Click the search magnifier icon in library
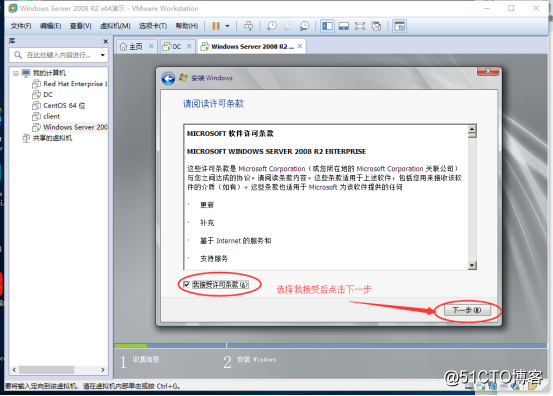 pyautogui.click(x=18, y=55)
